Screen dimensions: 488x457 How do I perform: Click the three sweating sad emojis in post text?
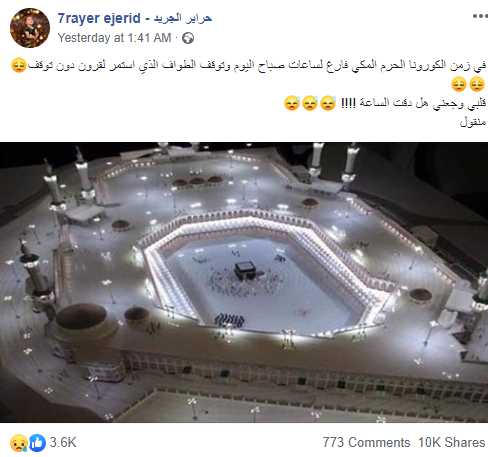tap(310, 103)
